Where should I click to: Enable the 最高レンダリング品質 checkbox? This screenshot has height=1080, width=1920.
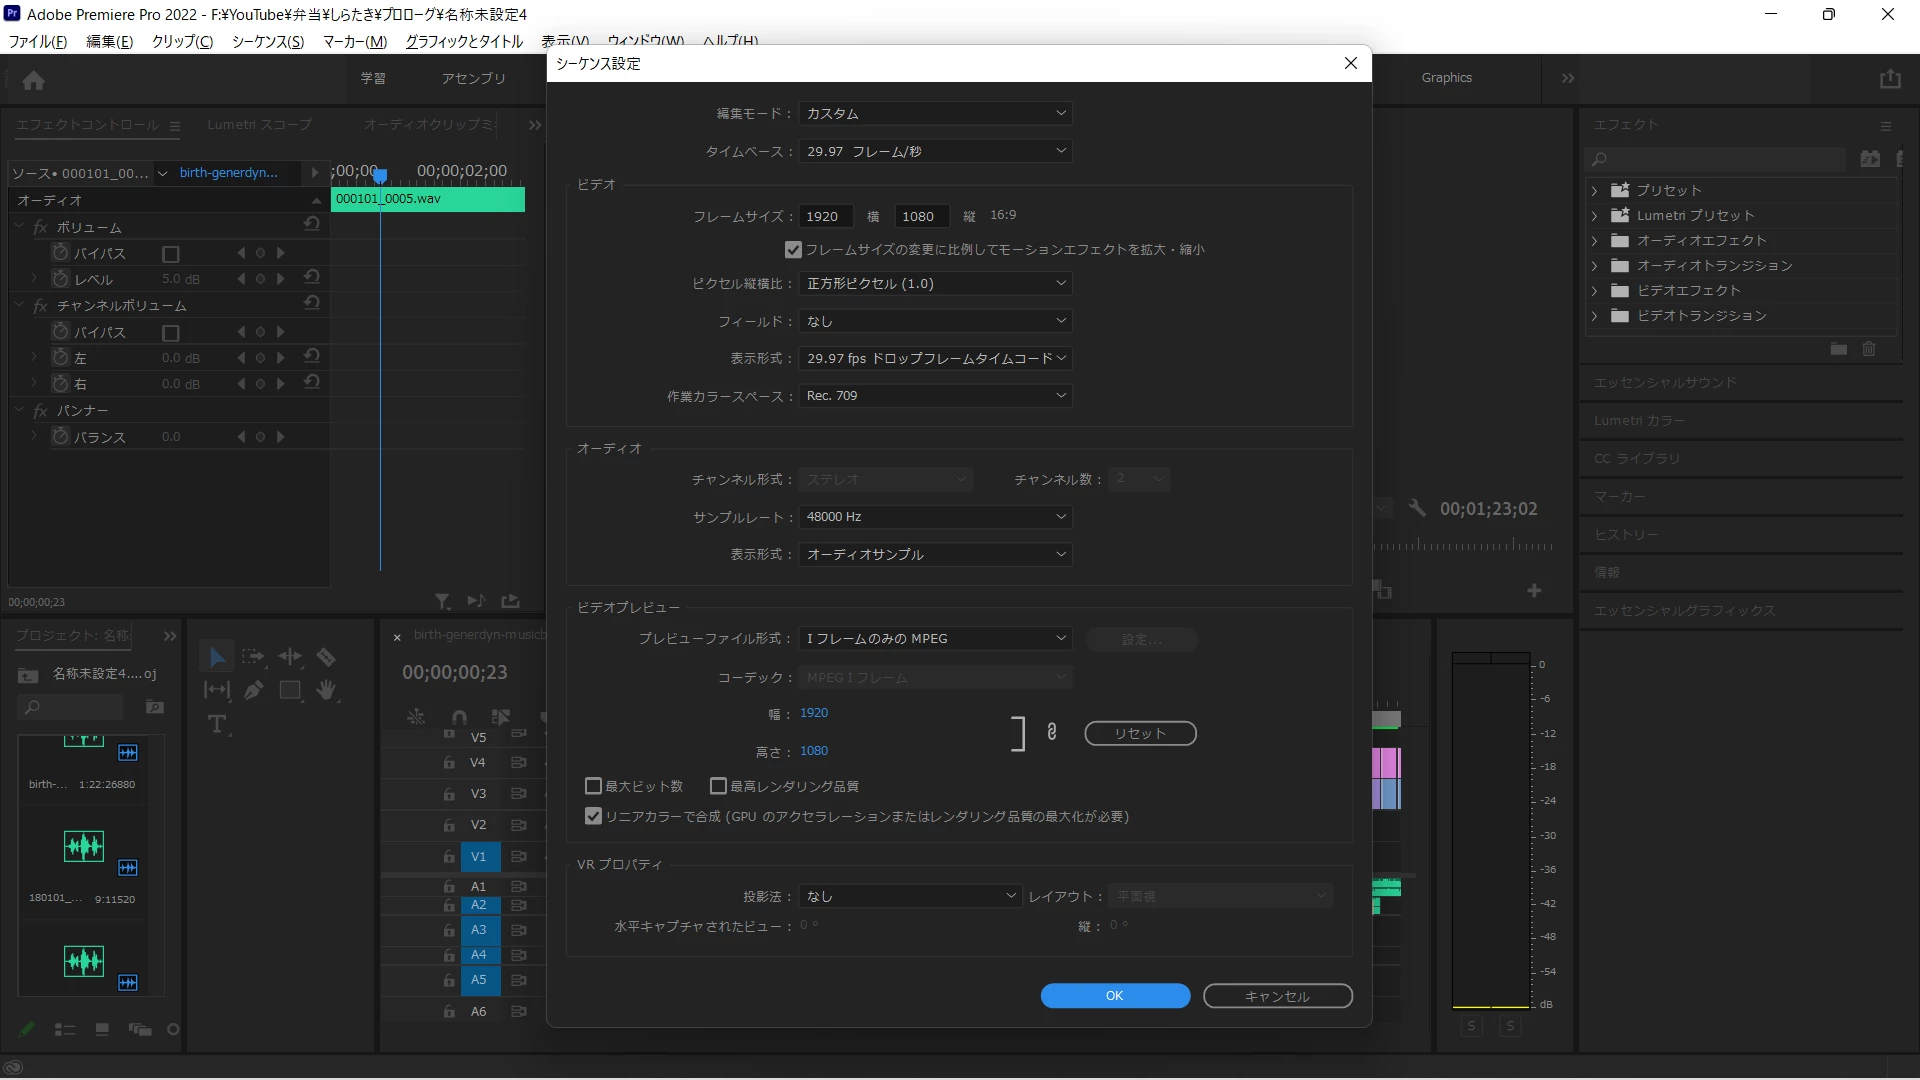[x=718, y=786]
